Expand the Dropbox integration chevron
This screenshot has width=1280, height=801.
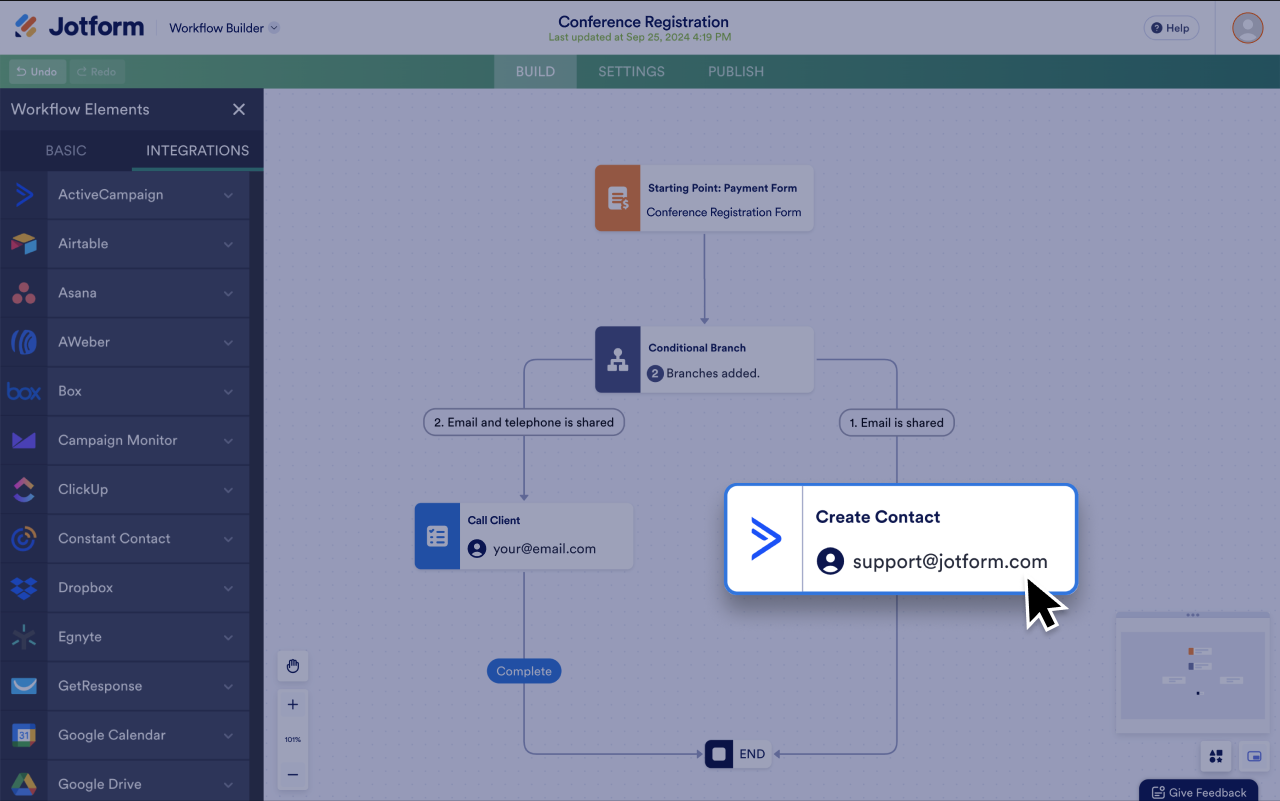(x=229, y=588)
